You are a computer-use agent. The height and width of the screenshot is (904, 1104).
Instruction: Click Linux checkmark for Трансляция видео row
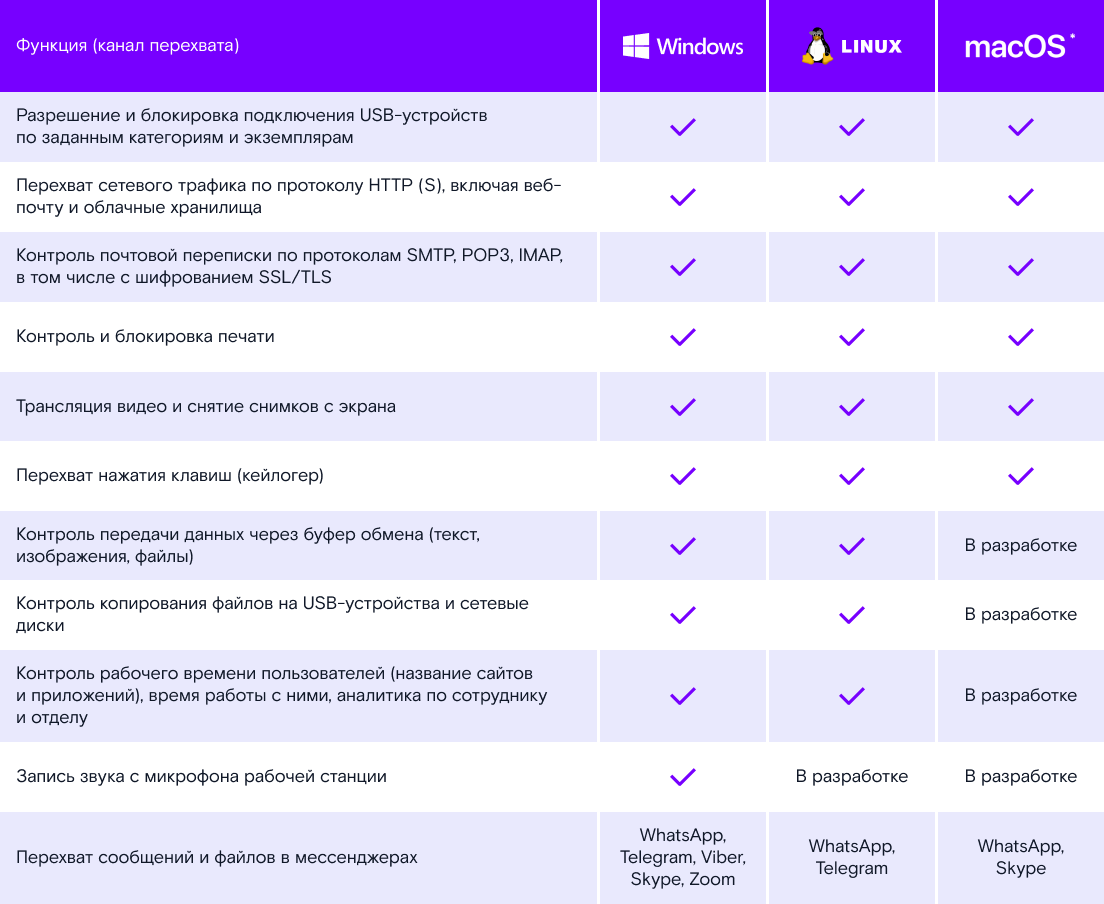pyautogui.click(x=851, y=406)
